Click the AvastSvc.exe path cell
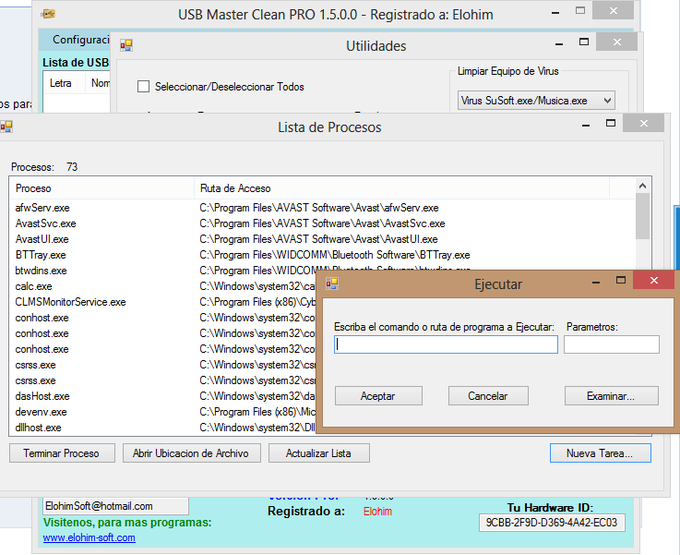Image resolution: width=680 pixels, height=555 pixels. tap(322, 223)
